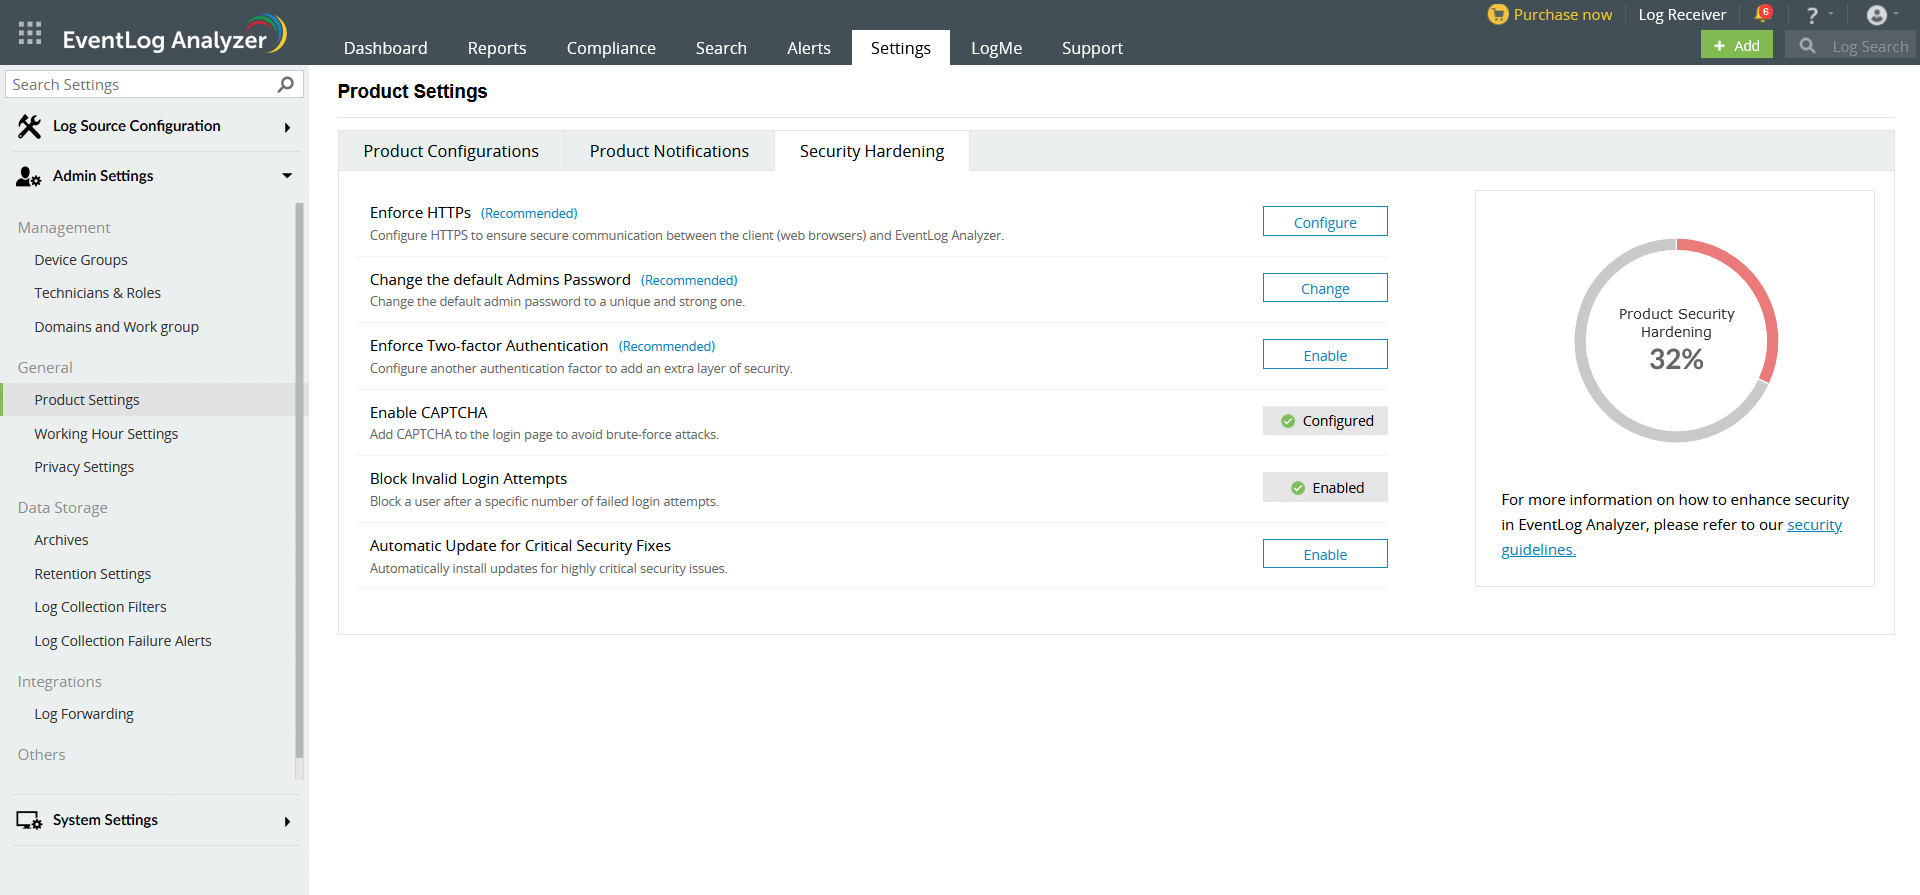
Task: Open the Compliance menu tab
Action: 611,48
